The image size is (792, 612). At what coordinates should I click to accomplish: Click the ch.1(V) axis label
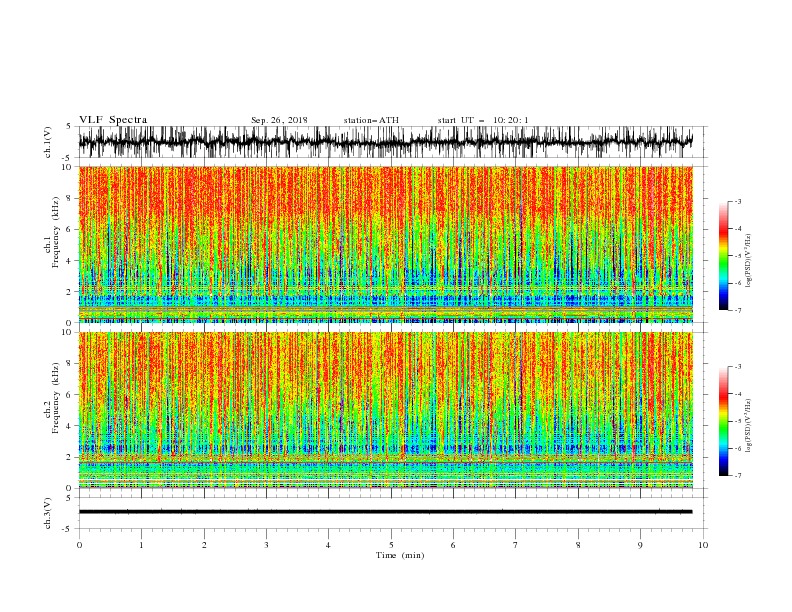48,142
